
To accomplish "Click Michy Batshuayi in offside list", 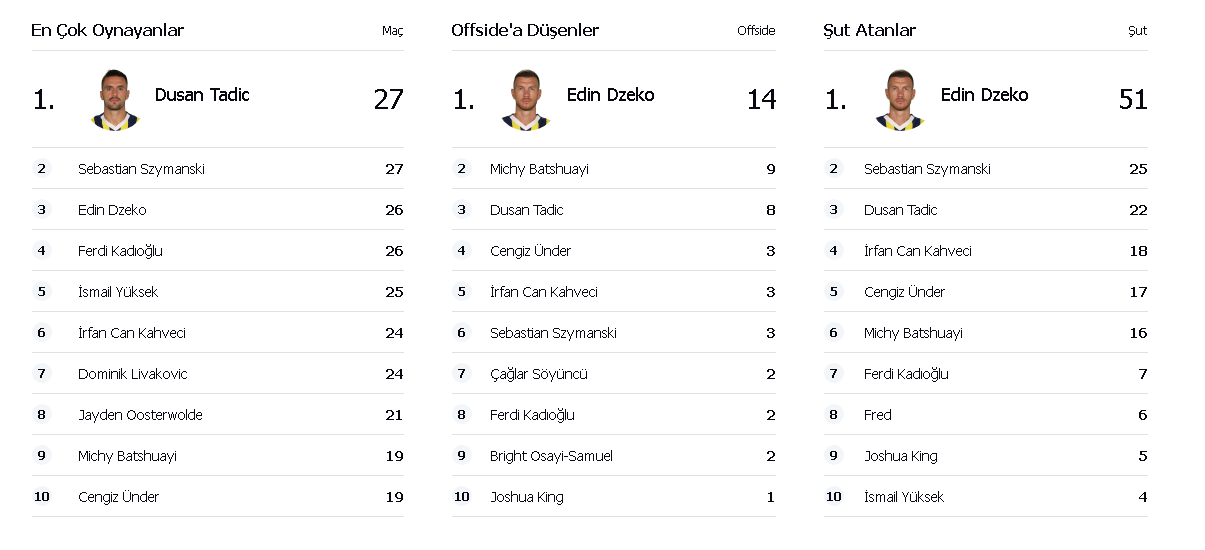I will (539, 169).
